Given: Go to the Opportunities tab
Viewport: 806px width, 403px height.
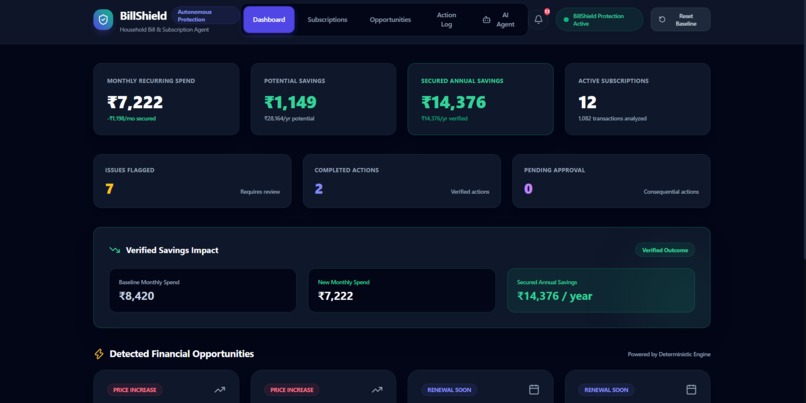Looking at the screenshot, I should coord(390,20).
